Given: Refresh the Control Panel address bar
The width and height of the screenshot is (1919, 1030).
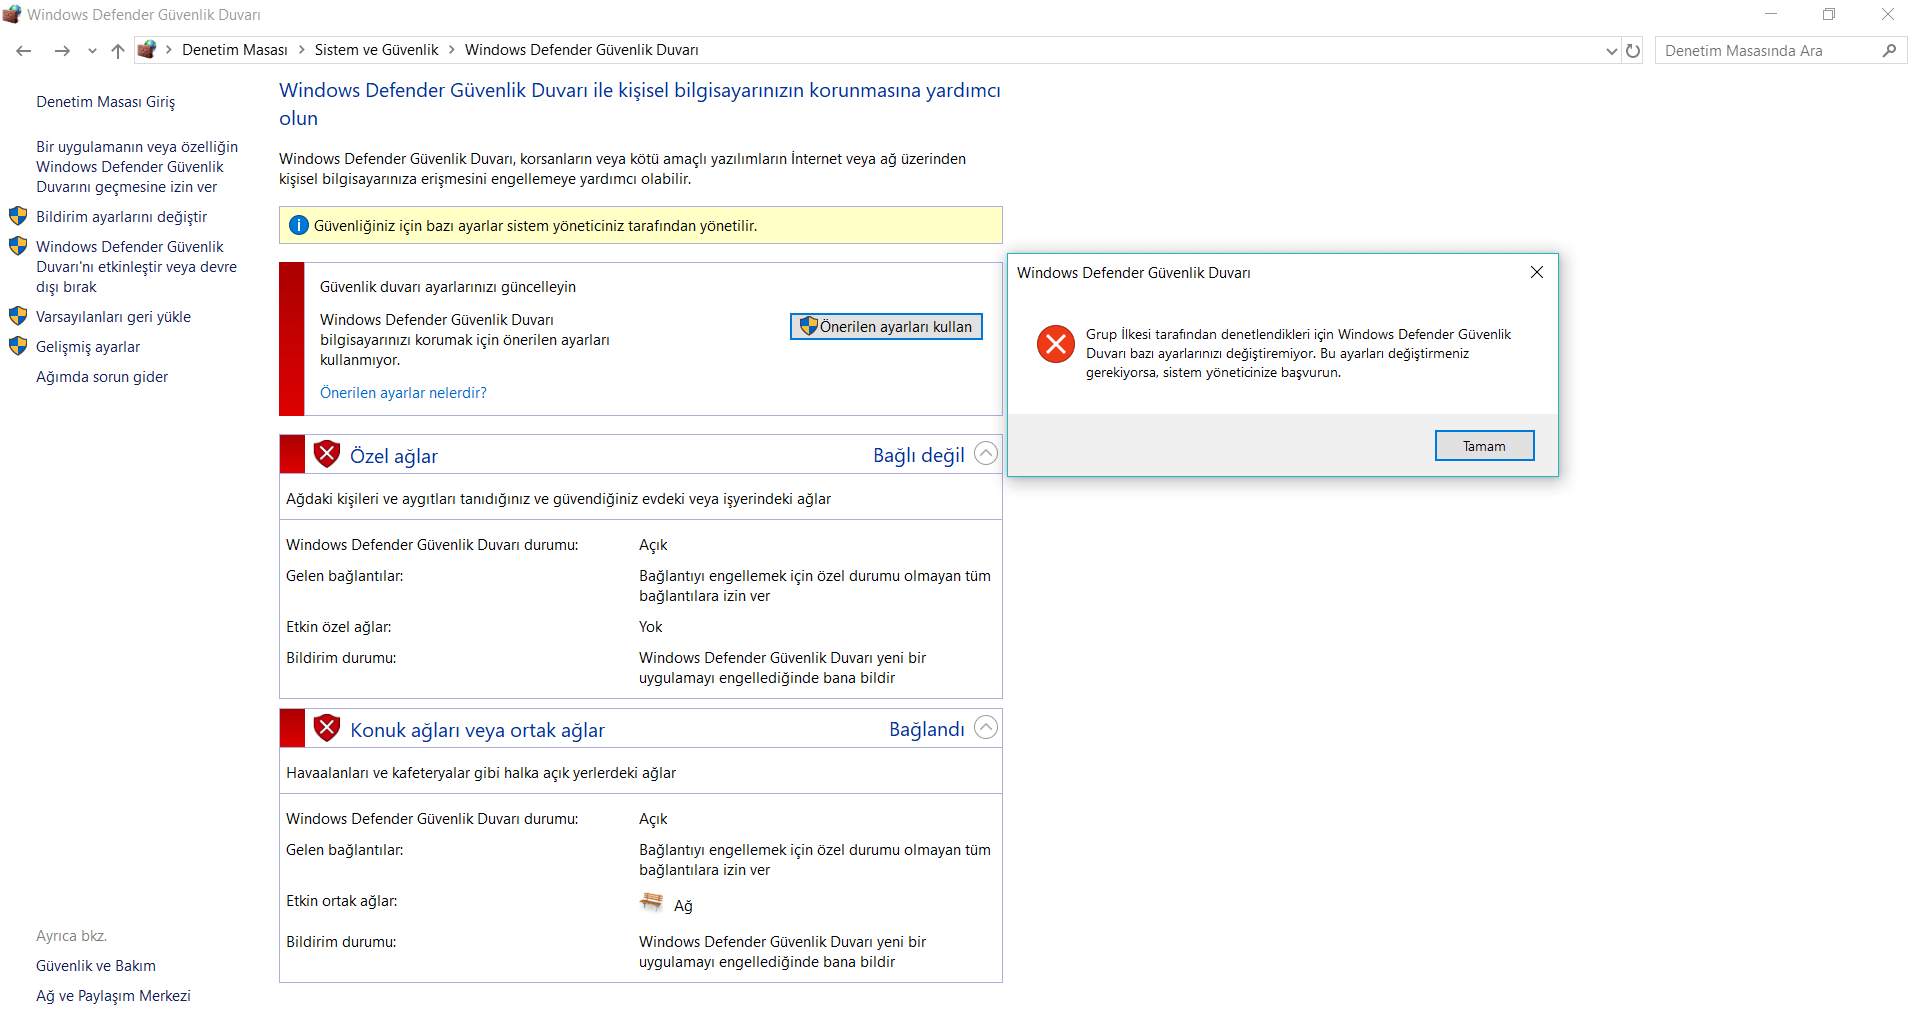Looking at the screenshot, I should 1633,50.
